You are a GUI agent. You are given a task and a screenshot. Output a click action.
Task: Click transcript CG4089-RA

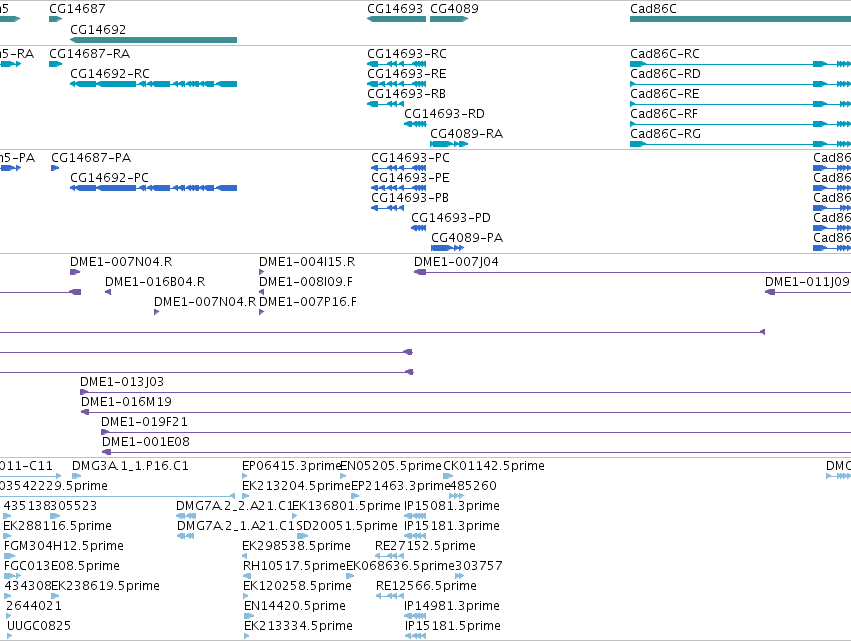click(x=467, y=134)
